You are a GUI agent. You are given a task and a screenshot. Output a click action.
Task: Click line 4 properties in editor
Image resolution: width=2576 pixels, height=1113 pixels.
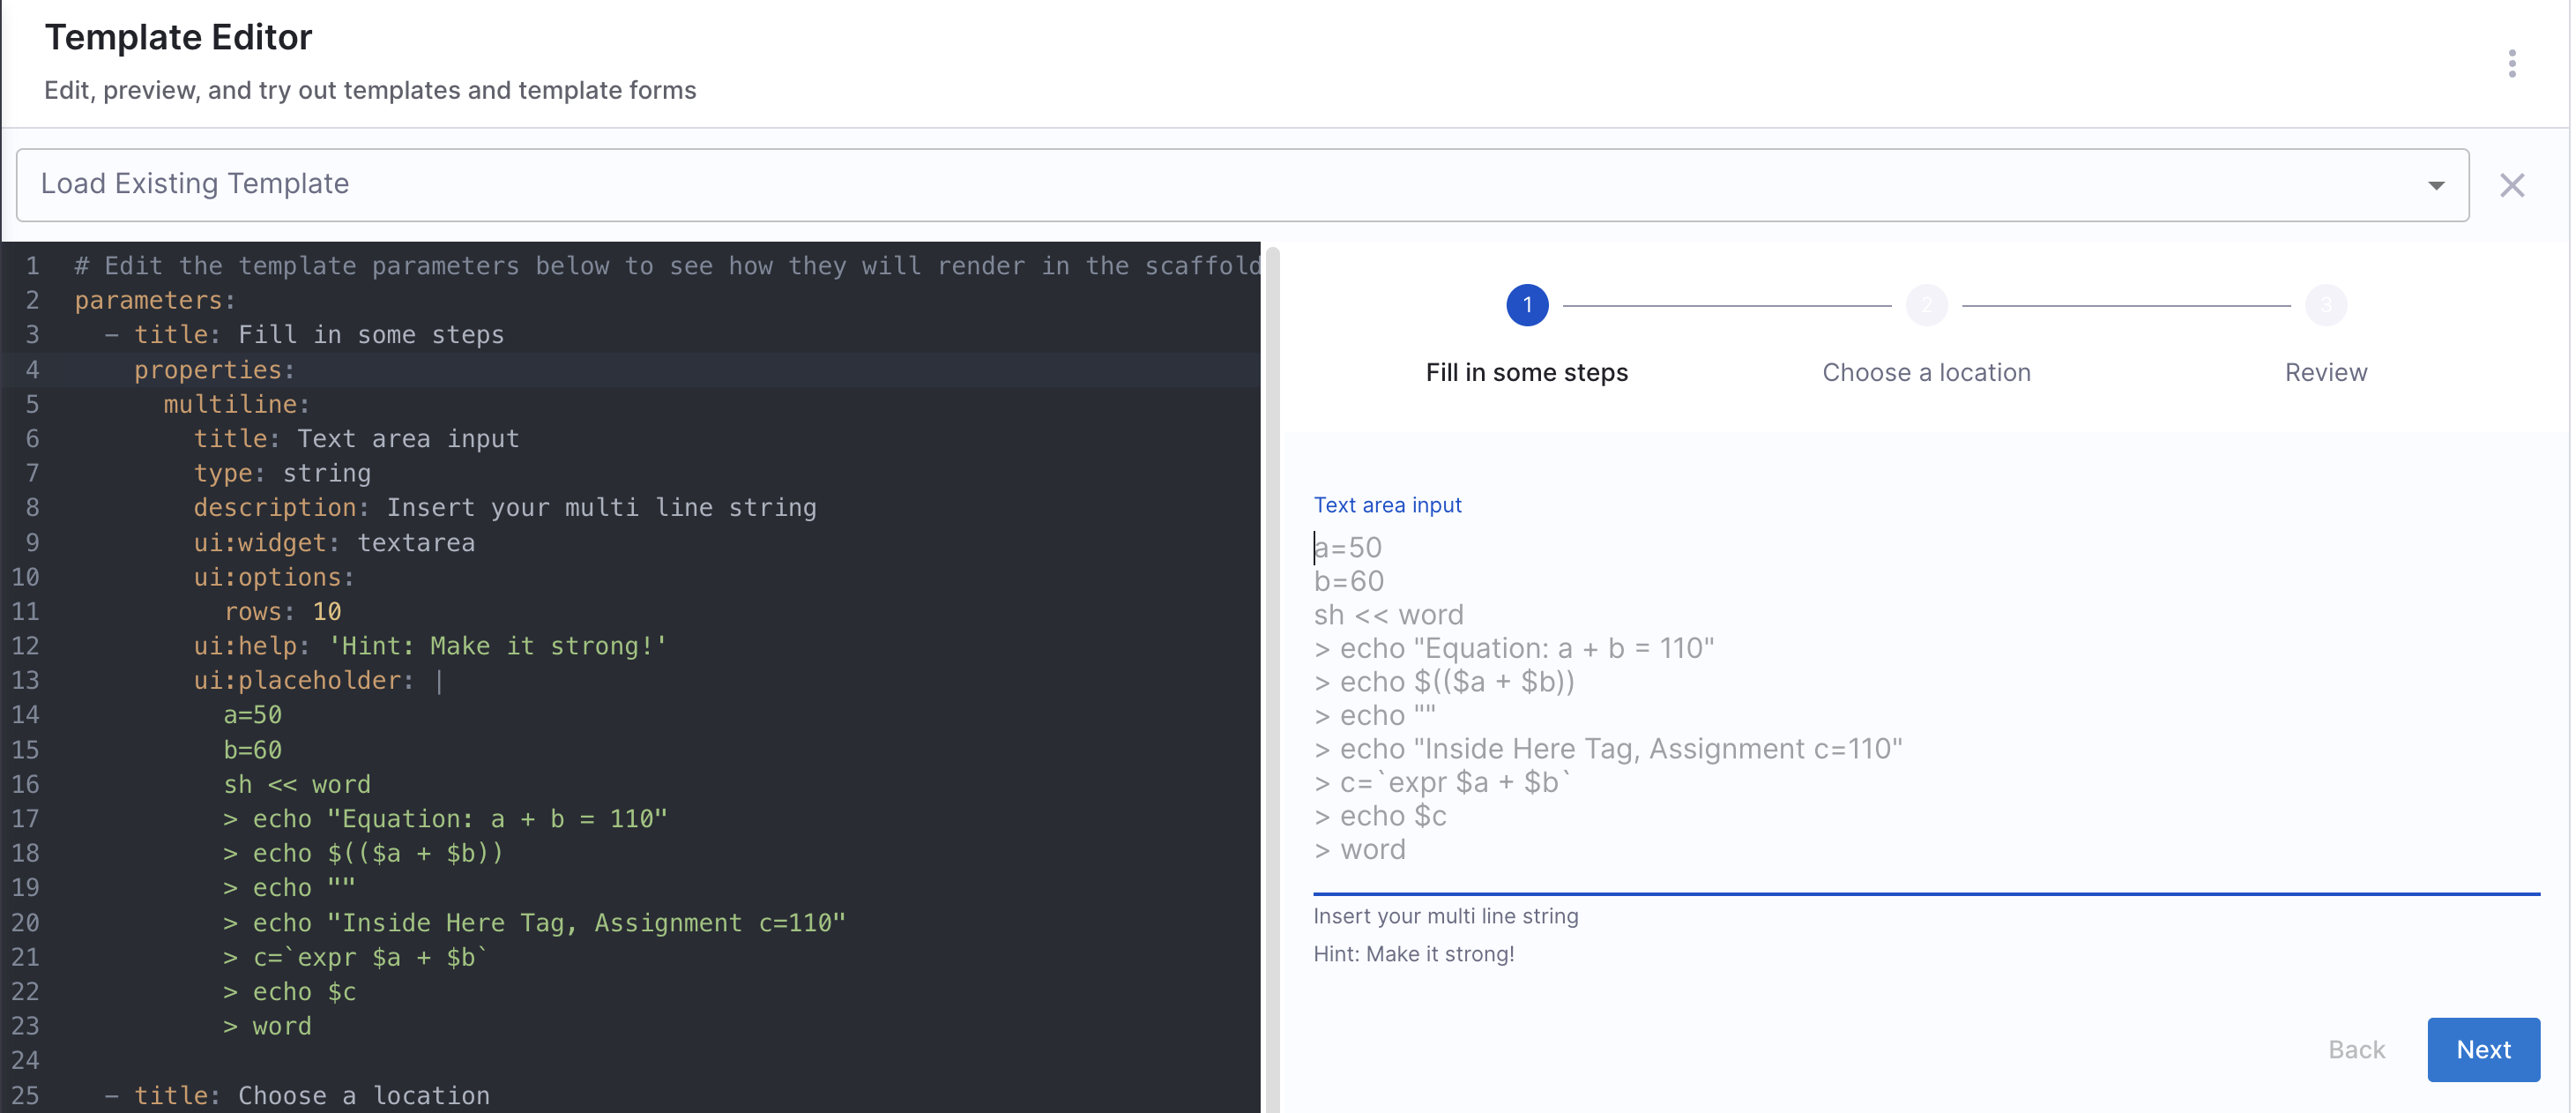pyautogui.click(x=214, y=370)
